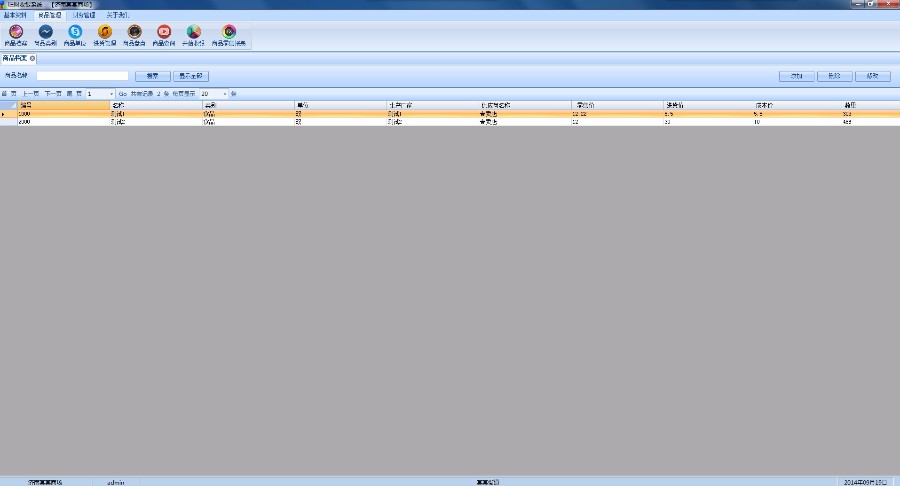Screen dimensions: 900x486
Task: Close the open document tab via its X
Action: (33, 59)
